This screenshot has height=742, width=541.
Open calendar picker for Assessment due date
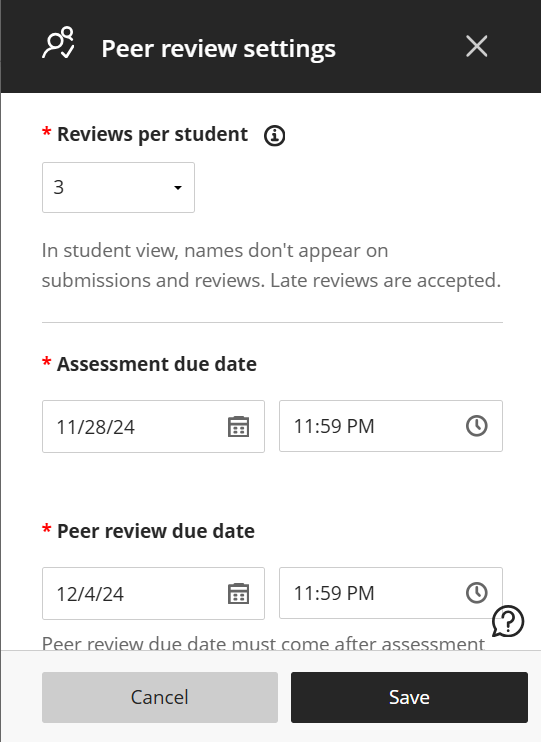coord(239,426)
